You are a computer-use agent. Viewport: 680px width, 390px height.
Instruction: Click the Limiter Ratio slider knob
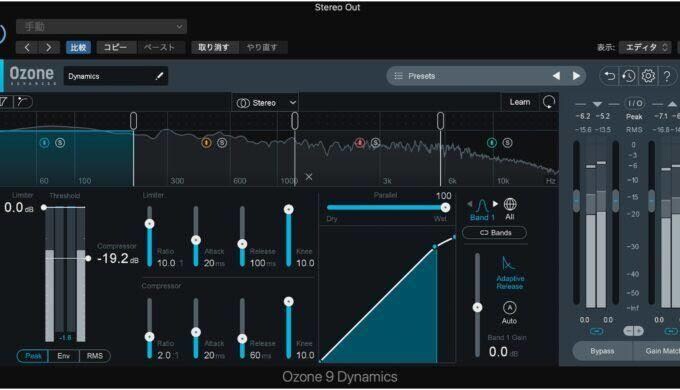(x=150, y=224)
